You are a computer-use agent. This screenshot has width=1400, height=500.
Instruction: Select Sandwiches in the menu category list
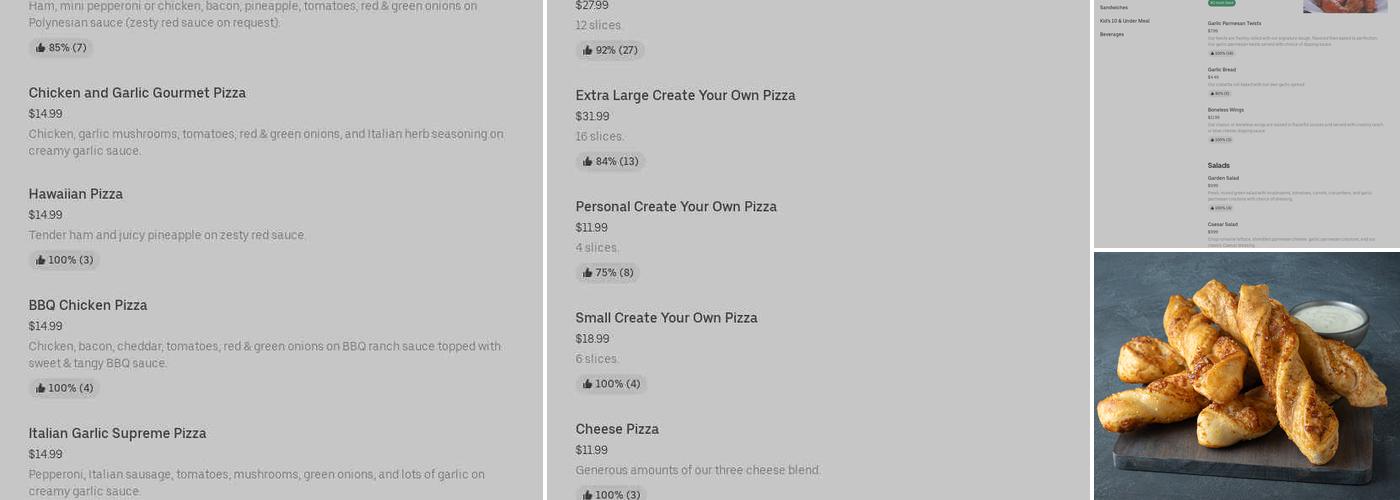point(1113,8)
